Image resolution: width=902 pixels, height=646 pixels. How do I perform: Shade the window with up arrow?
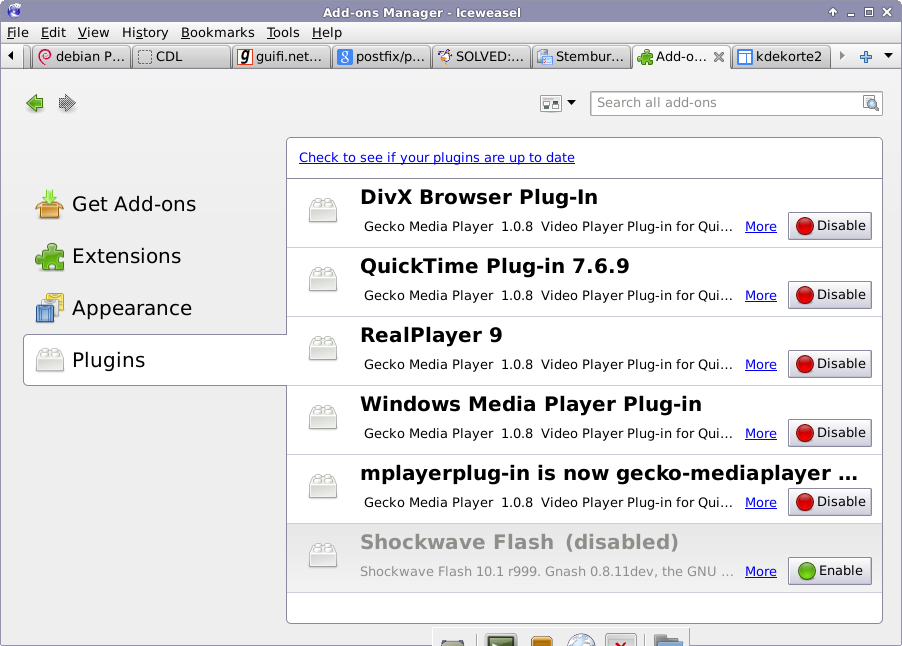click(833, 12)
